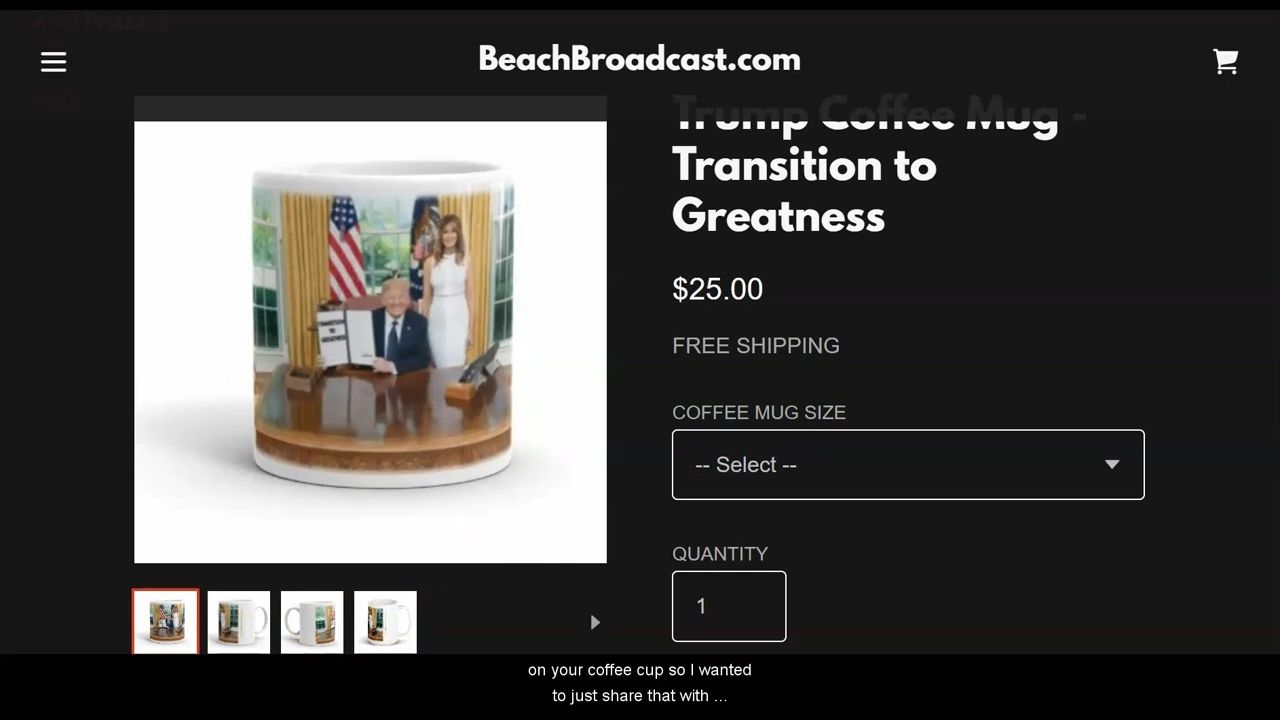
Task: Click the $25.00 price text
Action: [717, 289]
